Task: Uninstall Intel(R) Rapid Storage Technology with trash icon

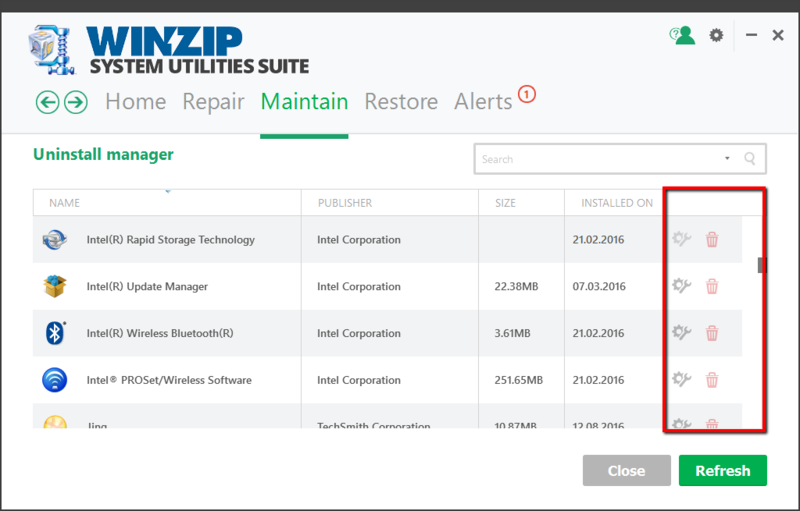Action: click(712, 239)
